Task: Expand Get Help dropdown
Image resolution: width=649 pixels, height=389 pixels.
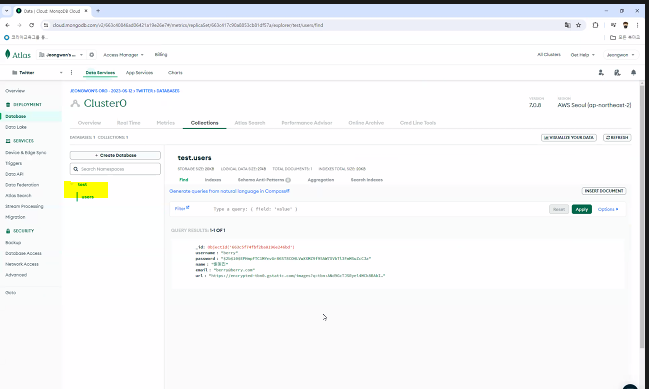Action: pos(582,55)
